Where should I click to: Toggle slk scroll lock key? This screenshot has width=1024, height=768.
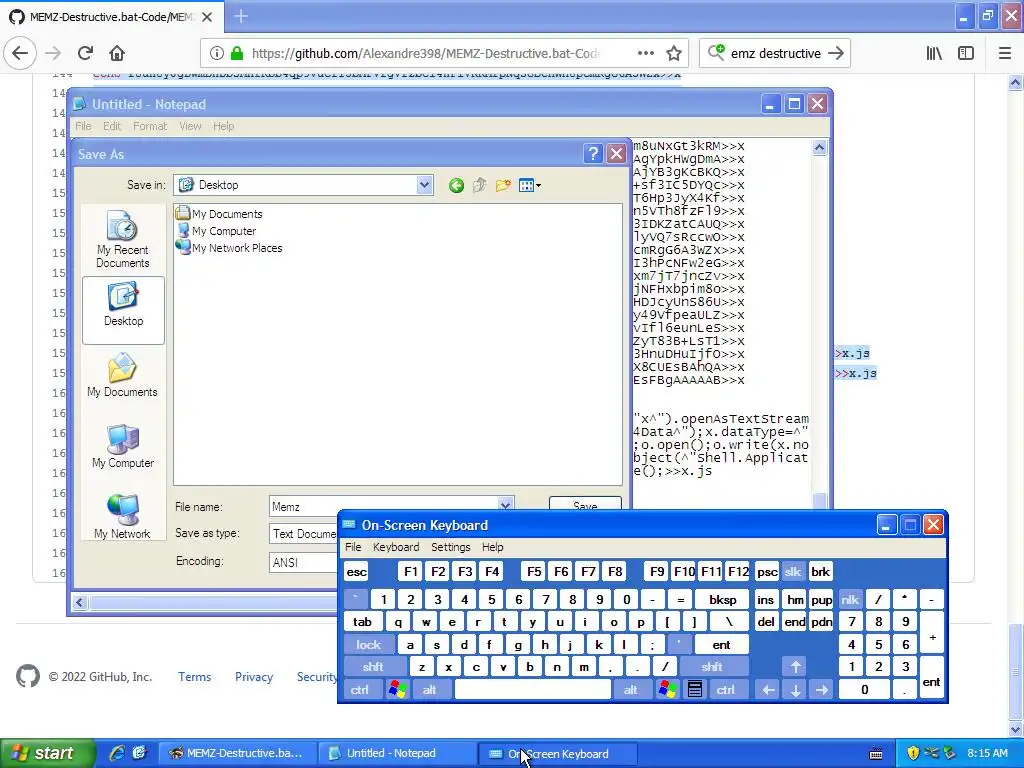click(793, 572)
